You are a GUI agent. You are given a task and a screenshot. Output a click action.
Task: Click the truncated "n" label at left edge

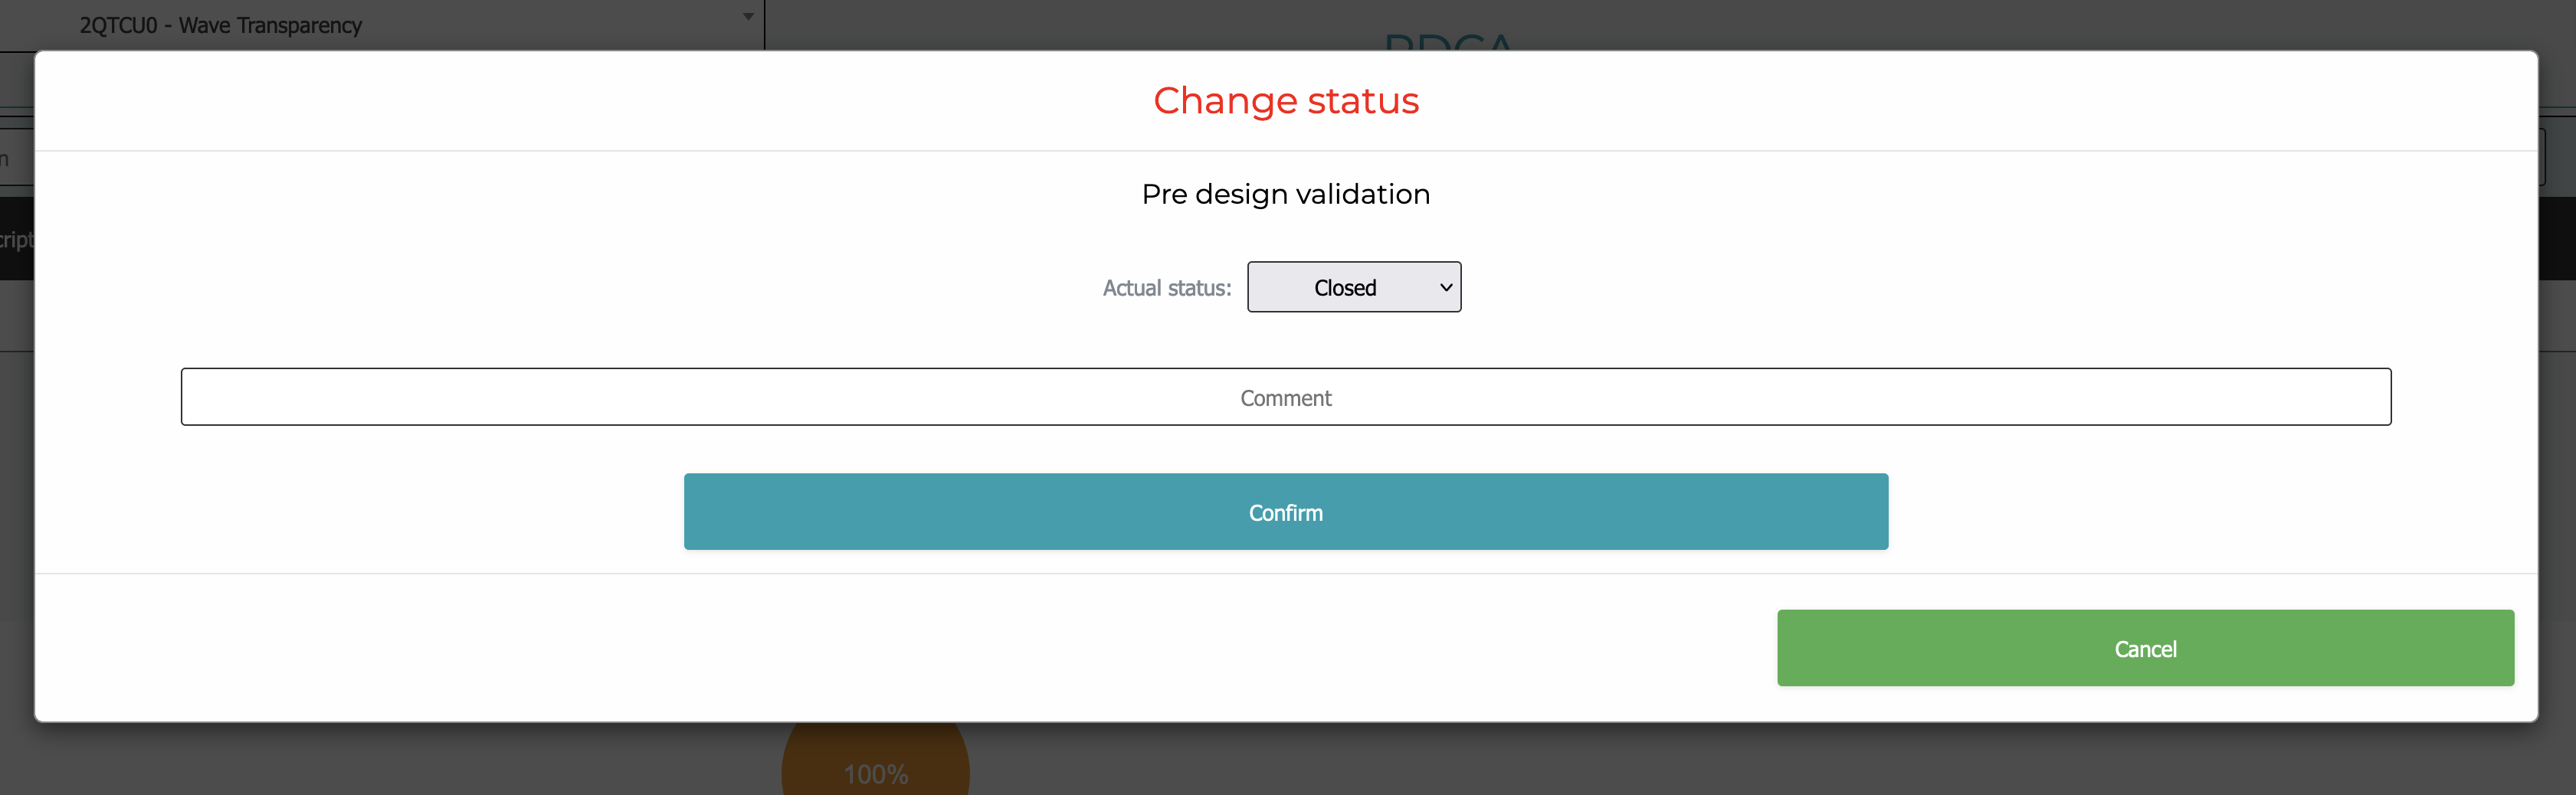[x=5, y=159]
